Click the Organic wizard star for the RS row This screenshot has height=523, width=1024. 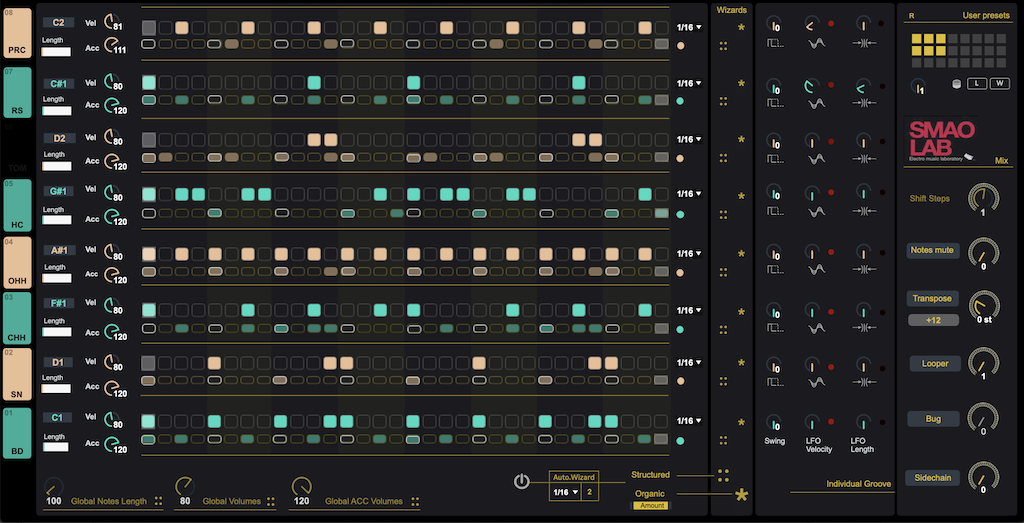coord(741,84)
